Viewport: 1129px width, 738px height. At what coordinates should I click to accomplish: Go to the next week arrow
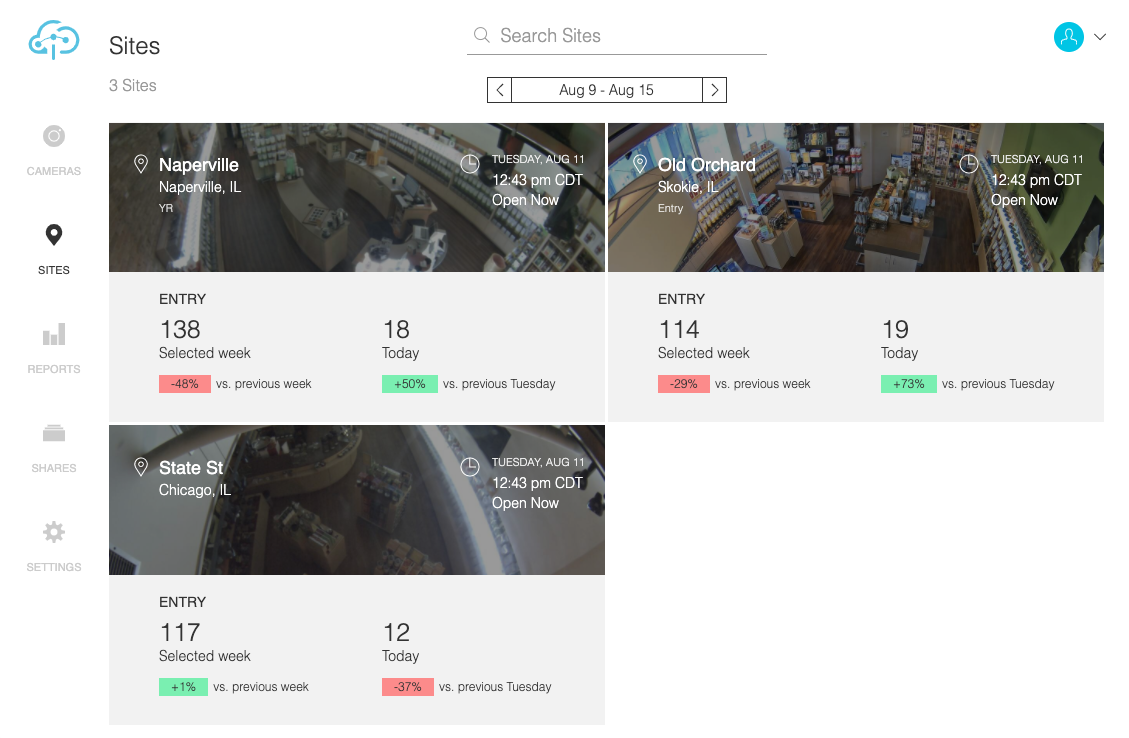(x=714, y=90)
